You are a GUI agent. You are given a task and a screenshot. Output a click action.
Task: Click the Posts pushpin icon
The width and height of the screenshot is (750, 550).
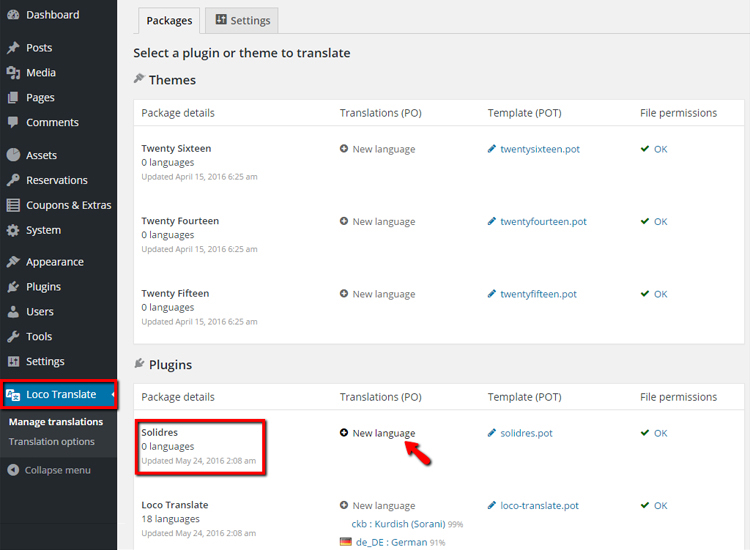[x=13, y=47]
